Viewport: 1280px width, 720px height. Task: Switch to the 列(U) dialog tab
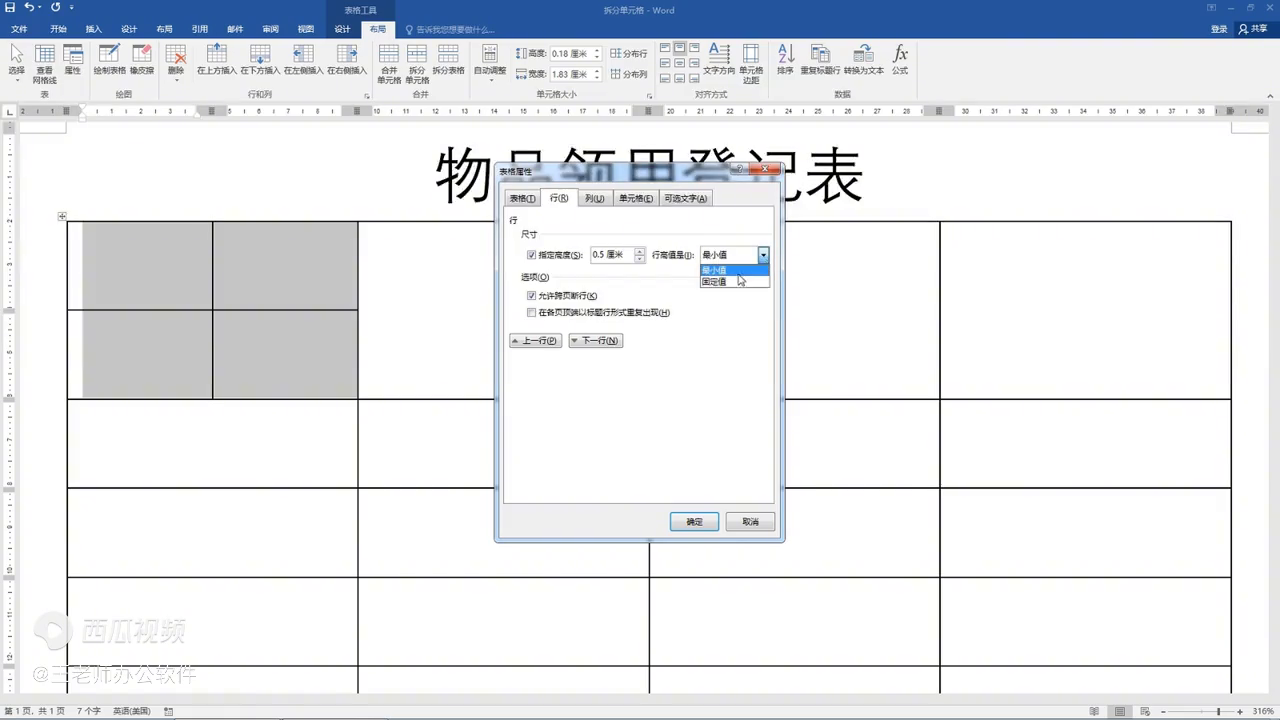coord(595,198)
